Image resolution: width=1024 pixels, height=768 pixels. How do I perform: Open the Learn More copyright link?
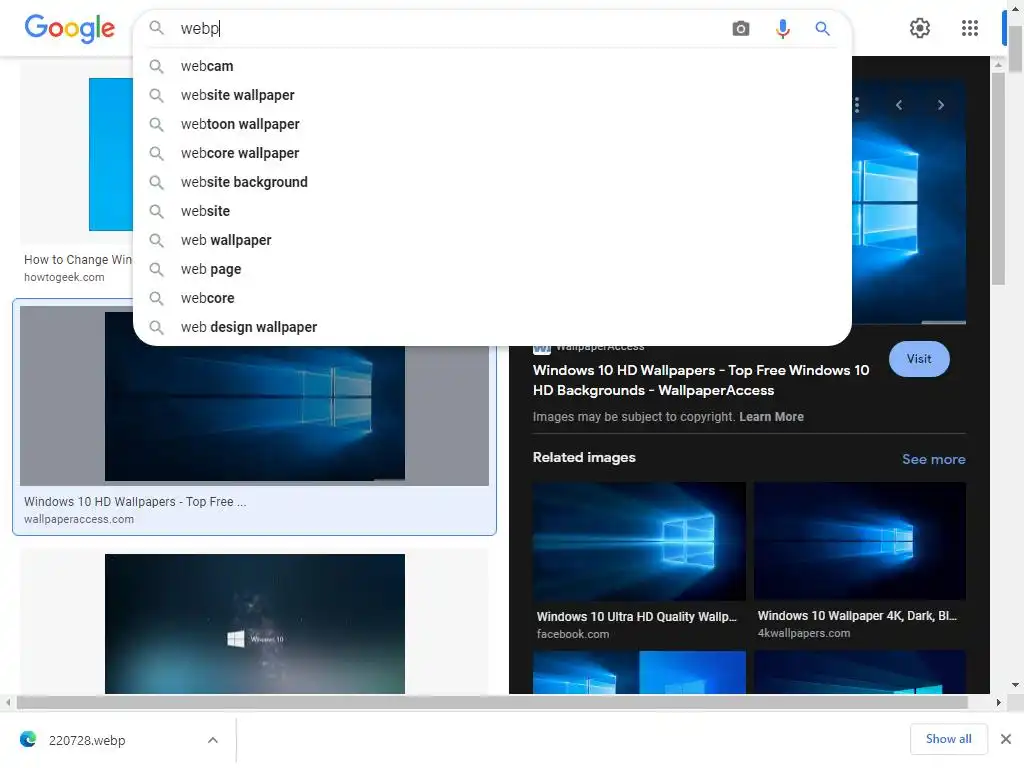pyautogui.click(x=771, y=417)
